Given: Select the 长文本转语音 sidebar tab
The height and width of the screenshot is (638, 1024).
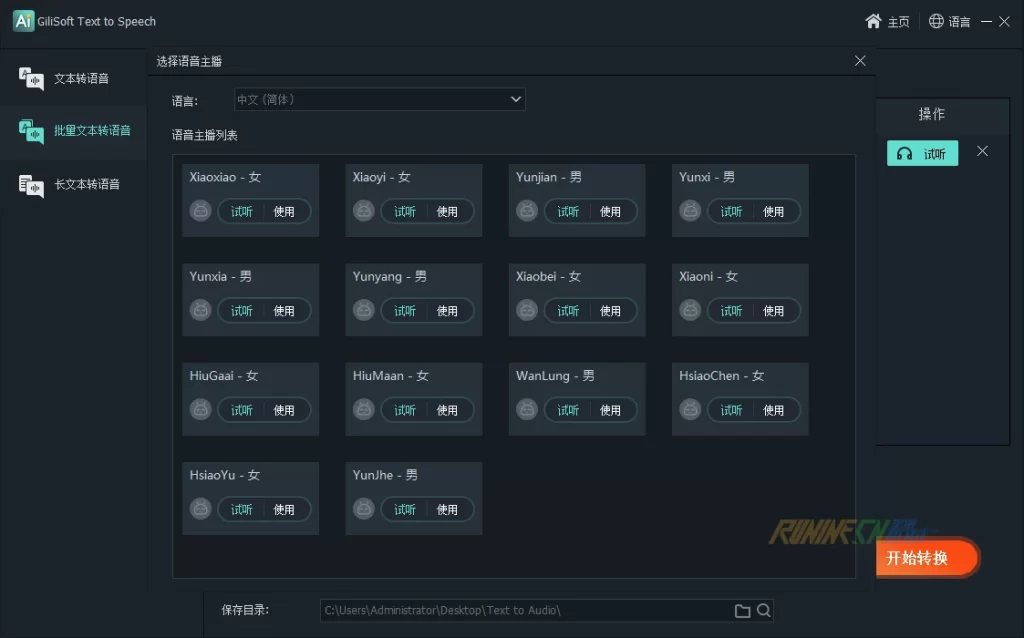Looking at the screenshot, I should 73,185.
